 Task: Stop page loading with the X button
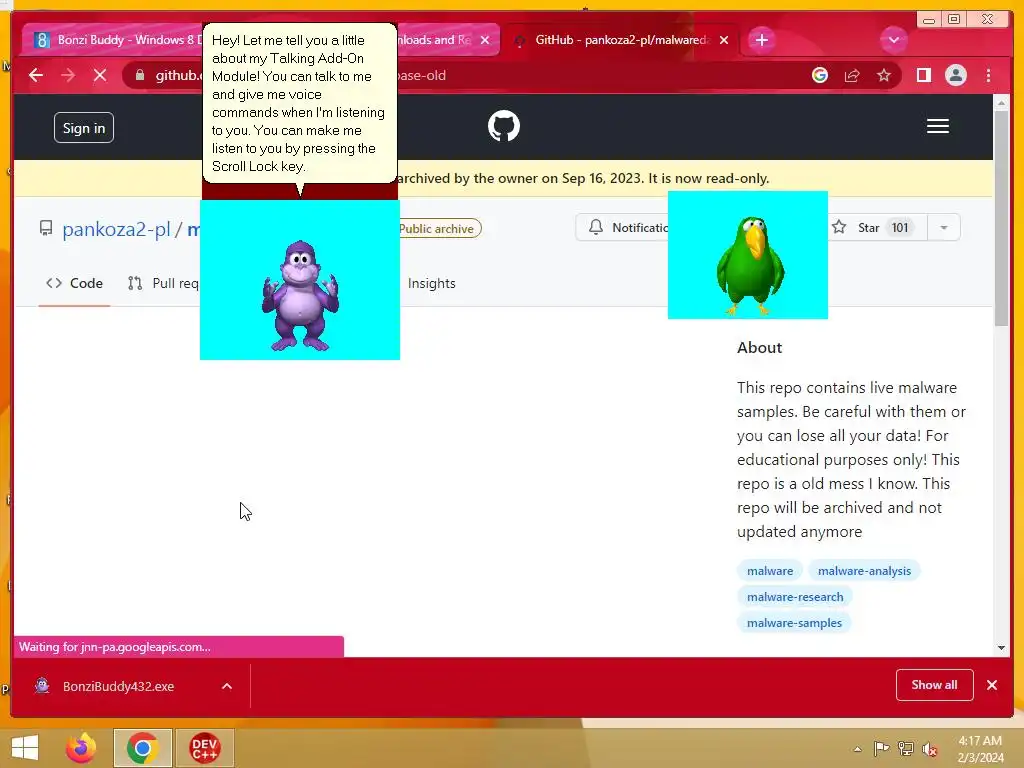click(x=100, y=76)
